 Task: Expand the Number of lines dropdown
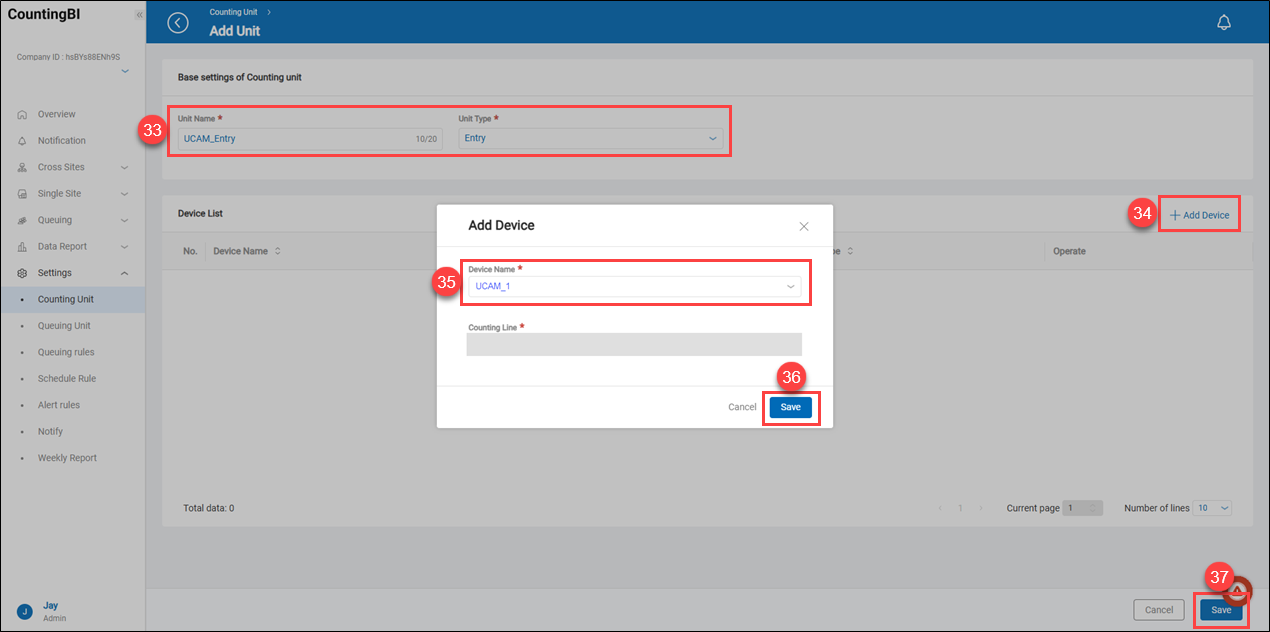(1212, 508)
